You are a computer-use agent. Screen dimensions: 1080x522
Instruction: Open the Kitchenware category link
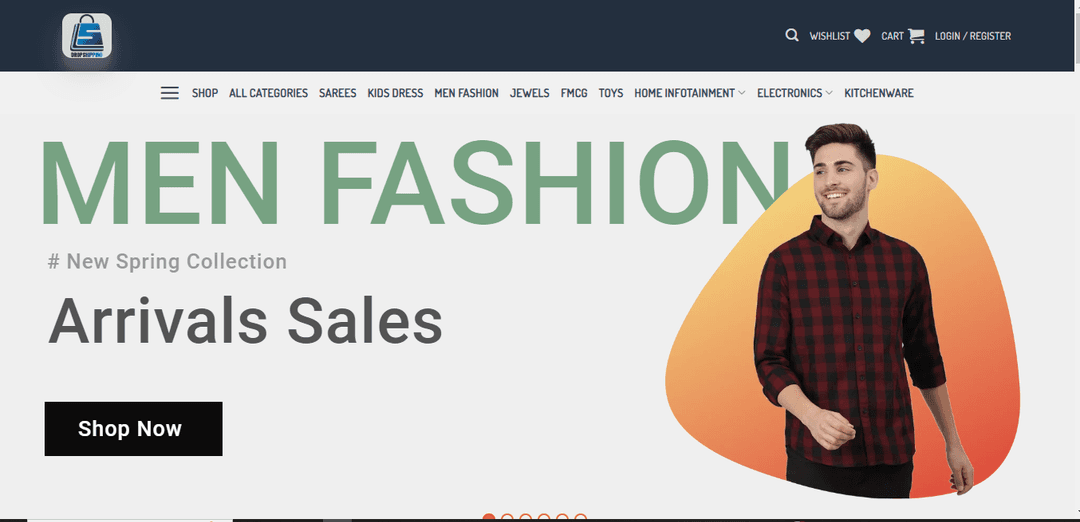pyautogui.click(x=879, y=93)
